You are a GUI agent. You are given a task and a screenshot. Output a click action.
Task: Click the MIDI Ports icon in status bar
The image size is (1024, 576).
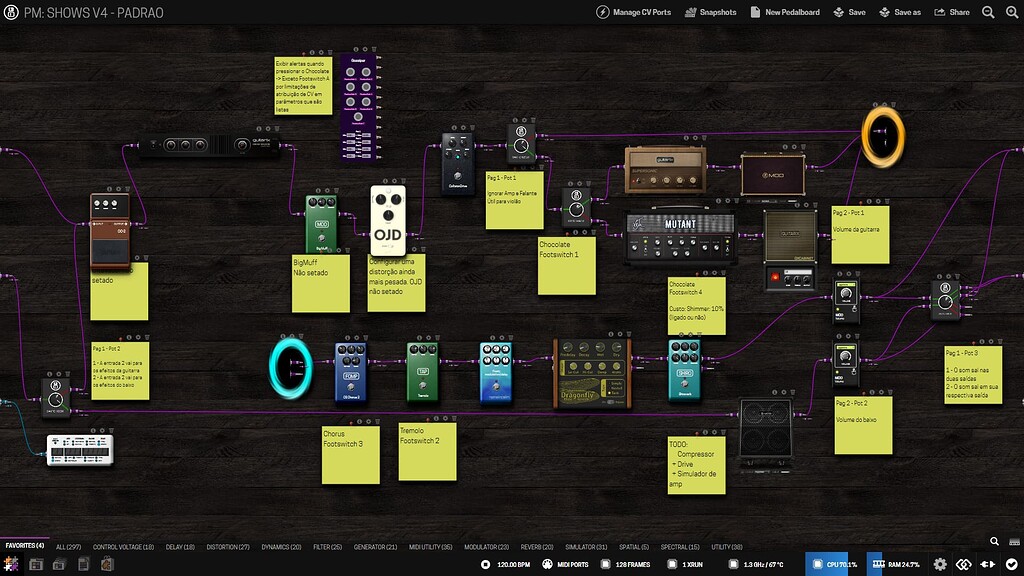(x=545, y=565)
